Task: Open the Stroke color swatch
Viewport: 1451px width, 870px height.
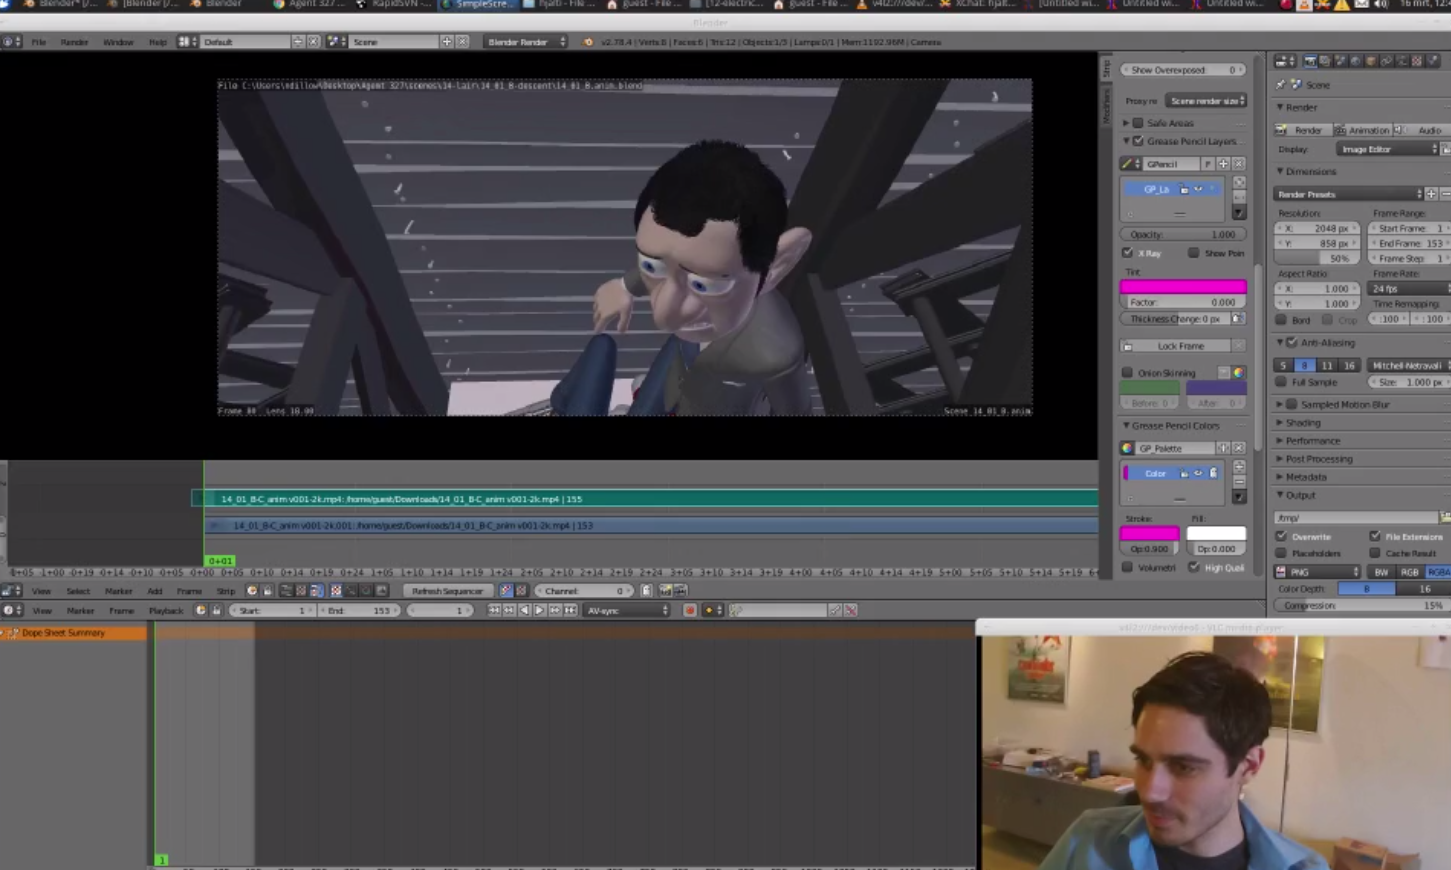Action: click(x=1149, y=534)
